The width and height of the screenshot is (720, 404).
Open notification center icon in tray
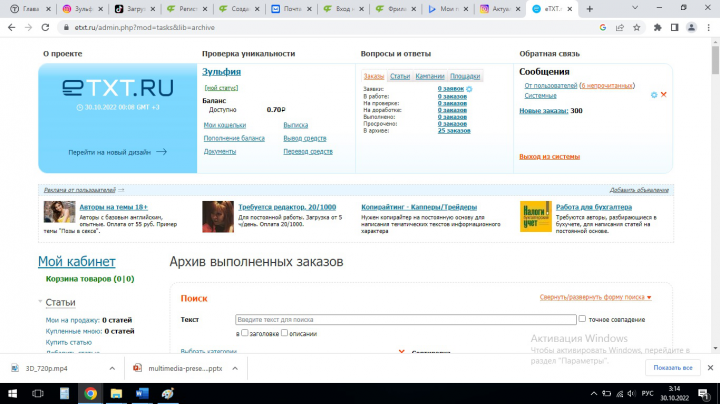(703, 393)
